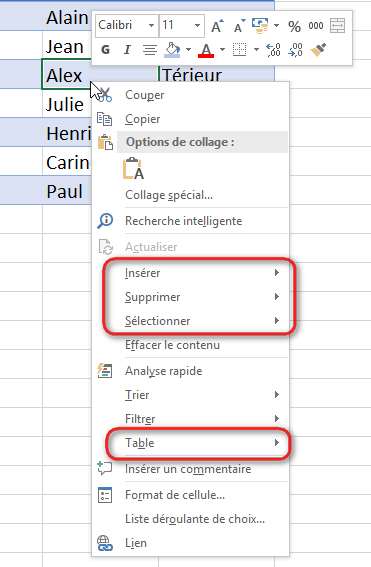Open Format de cellule dialog
This screenshot has width=371, height=567.
(x=190, y=495)
